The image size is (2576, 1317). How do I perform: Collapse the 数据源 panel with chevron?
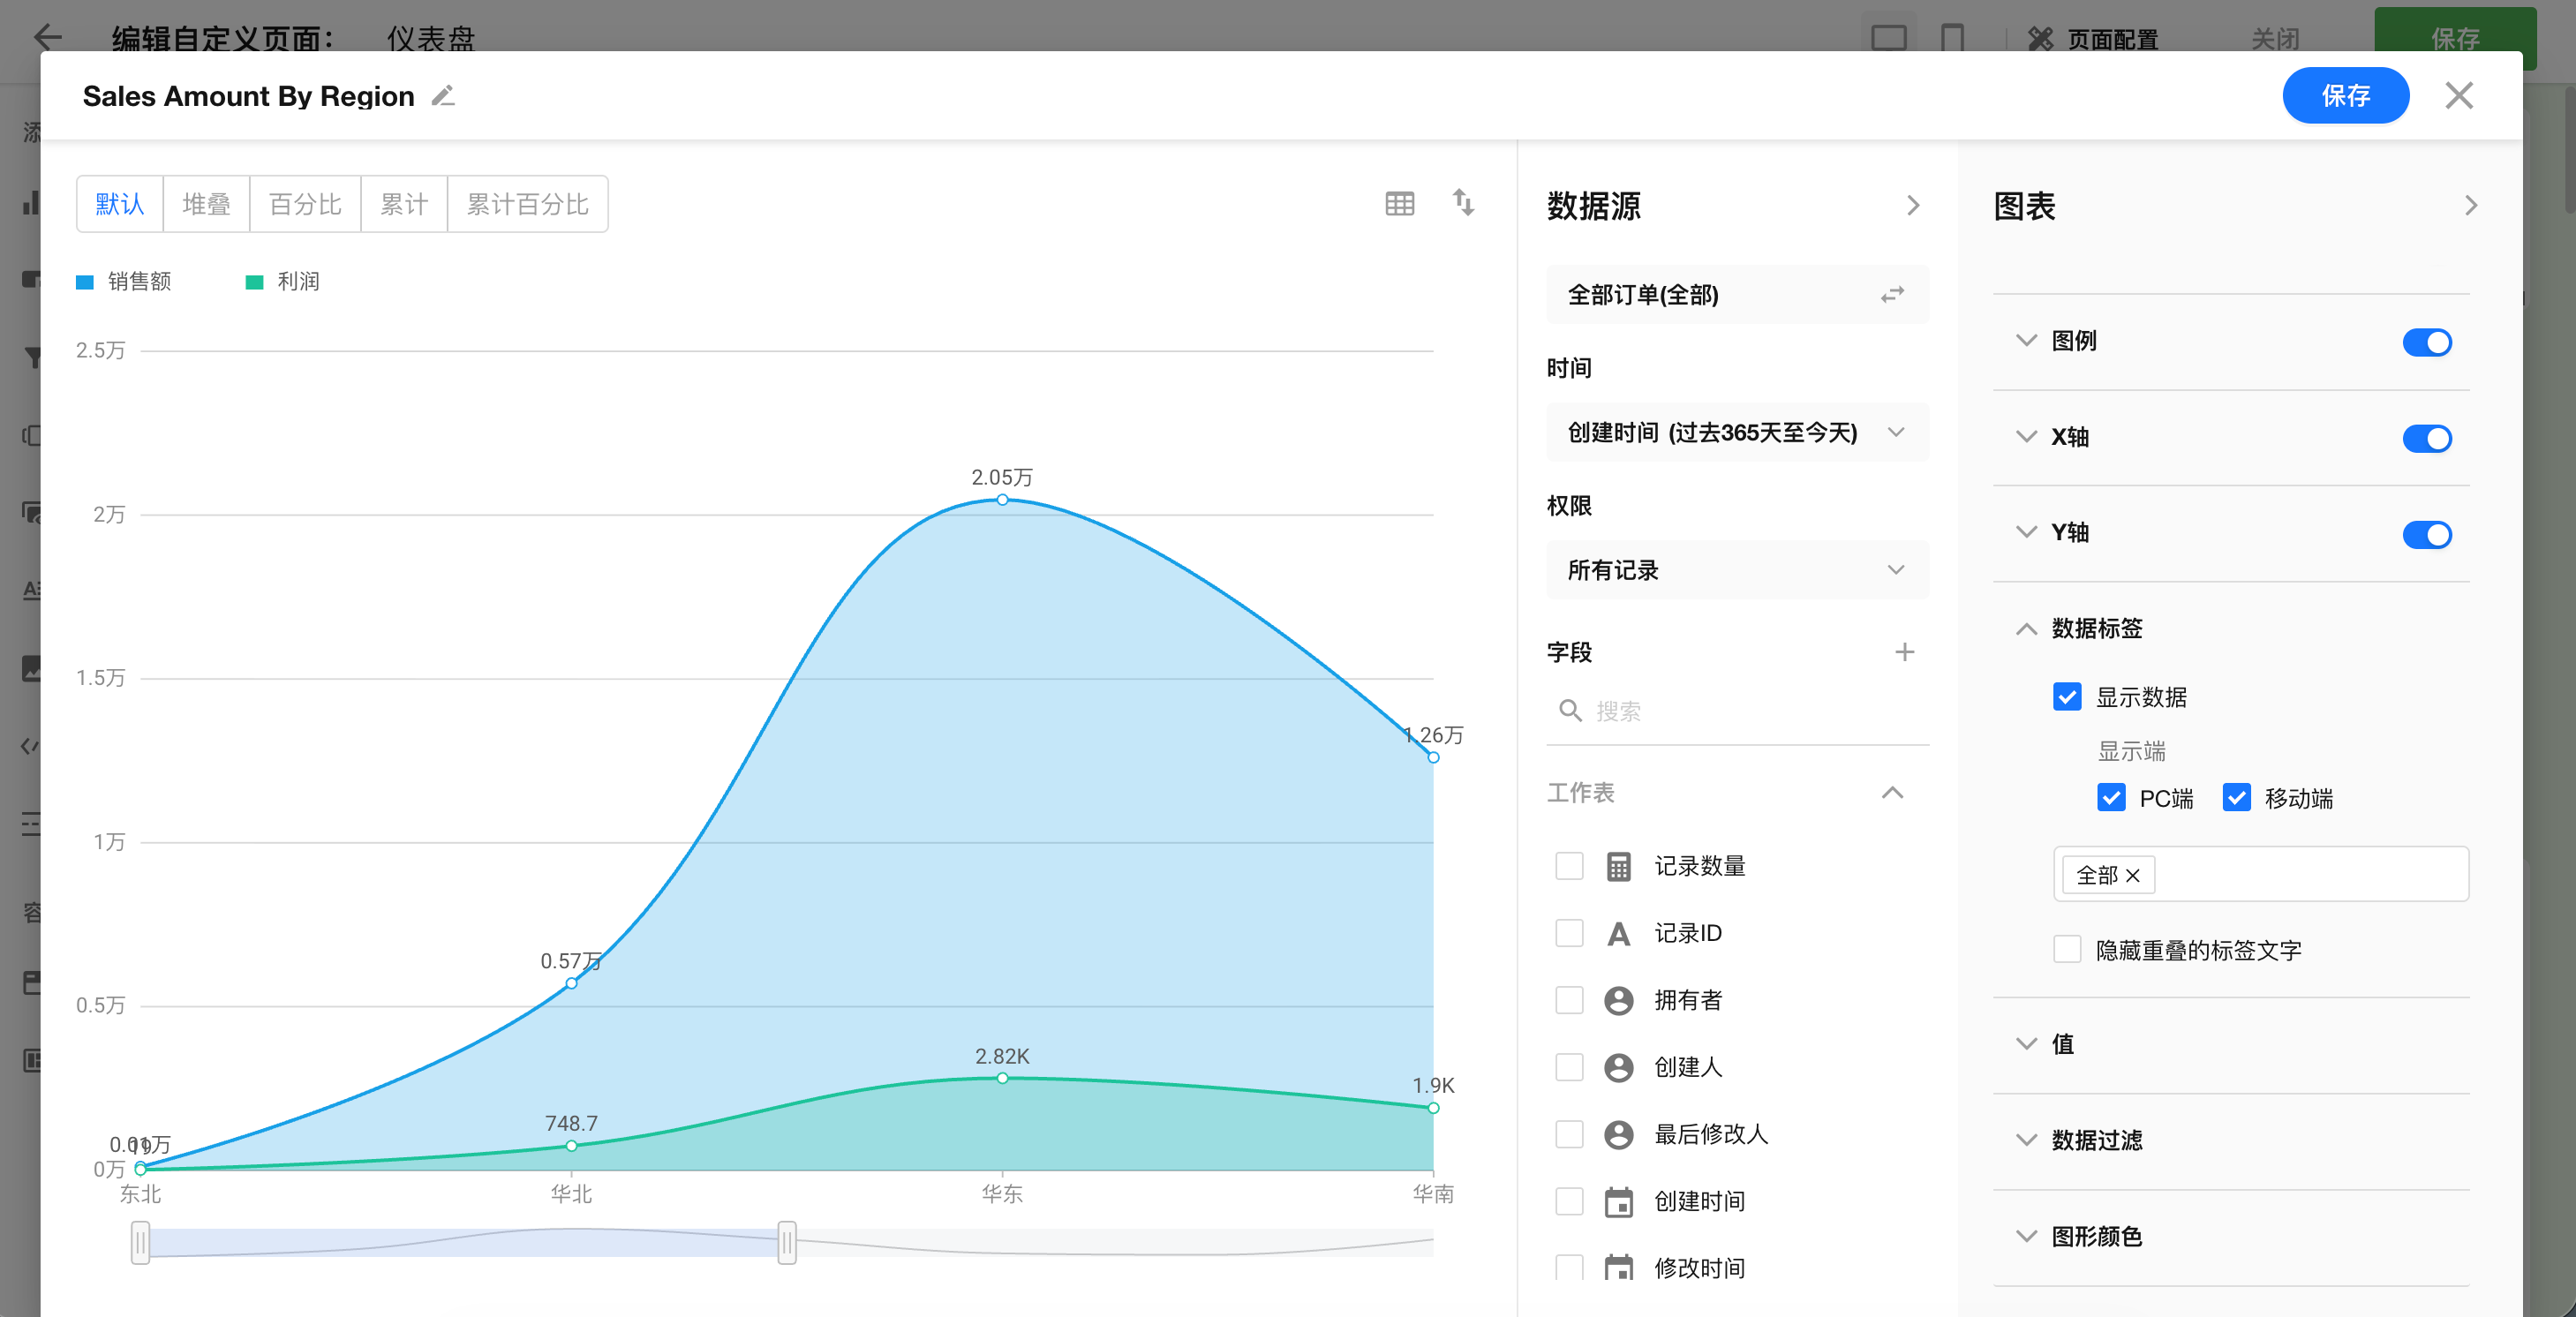pyautogui.click(x=1912, y=205)
